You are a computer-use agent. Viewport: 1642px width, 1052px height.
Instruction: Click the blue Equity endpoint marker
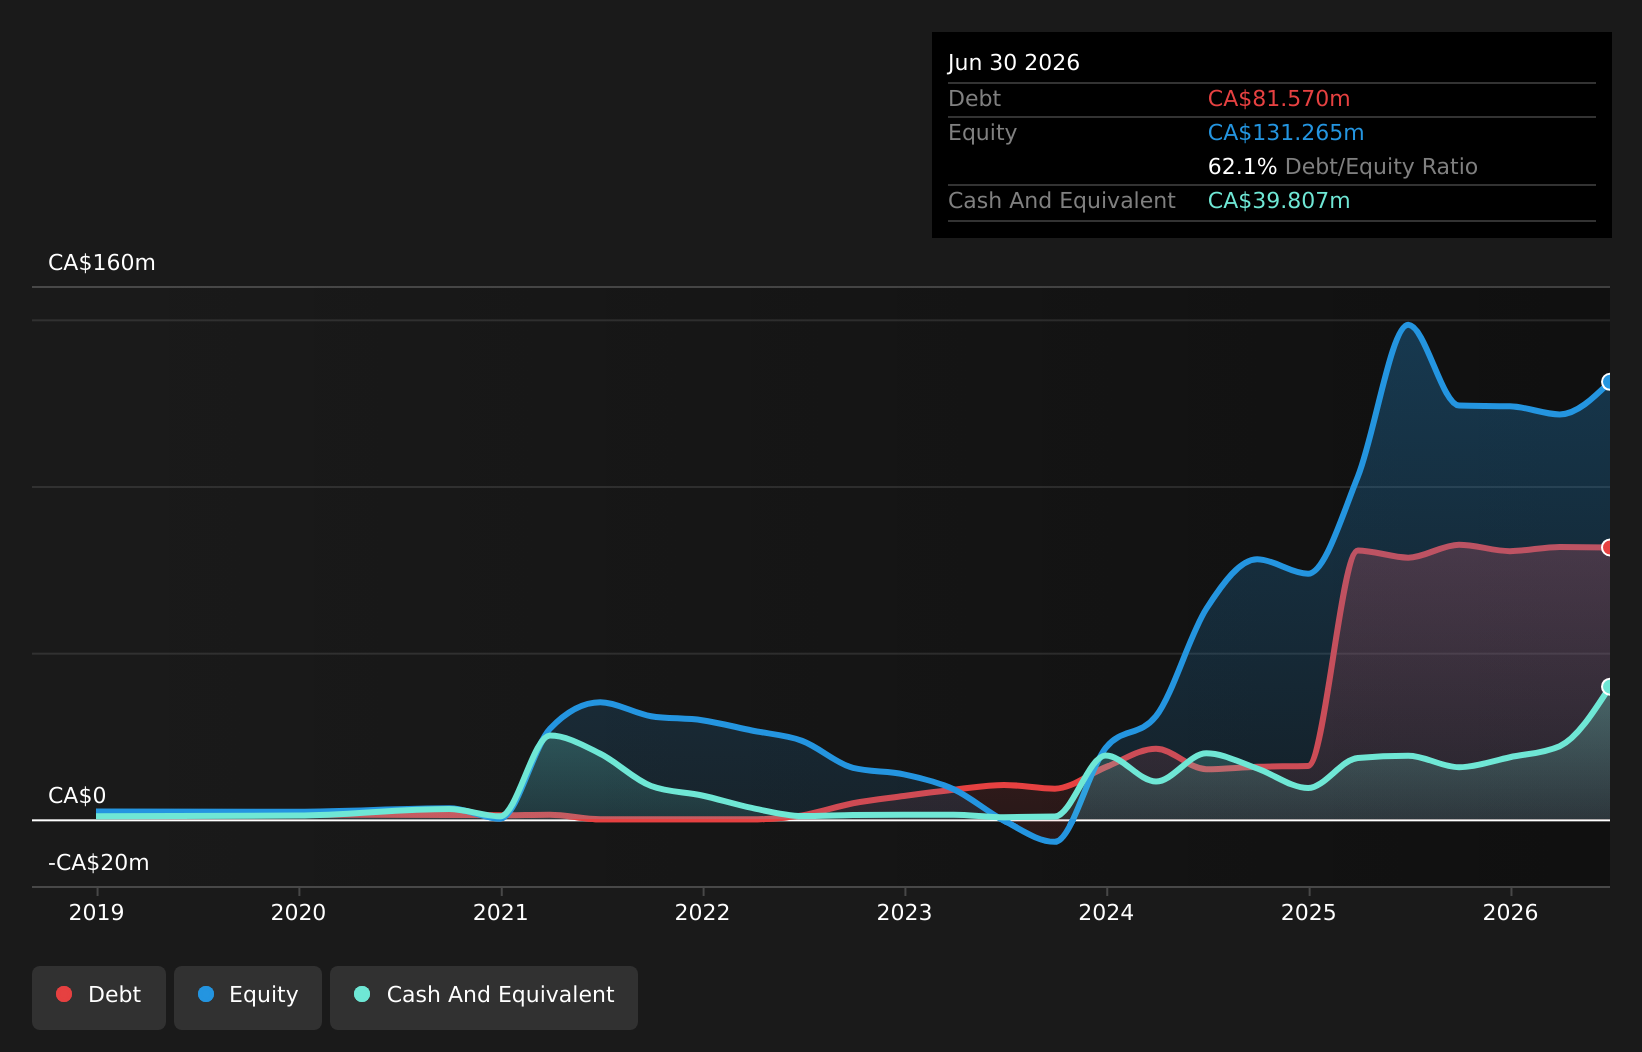(1609, 382)
